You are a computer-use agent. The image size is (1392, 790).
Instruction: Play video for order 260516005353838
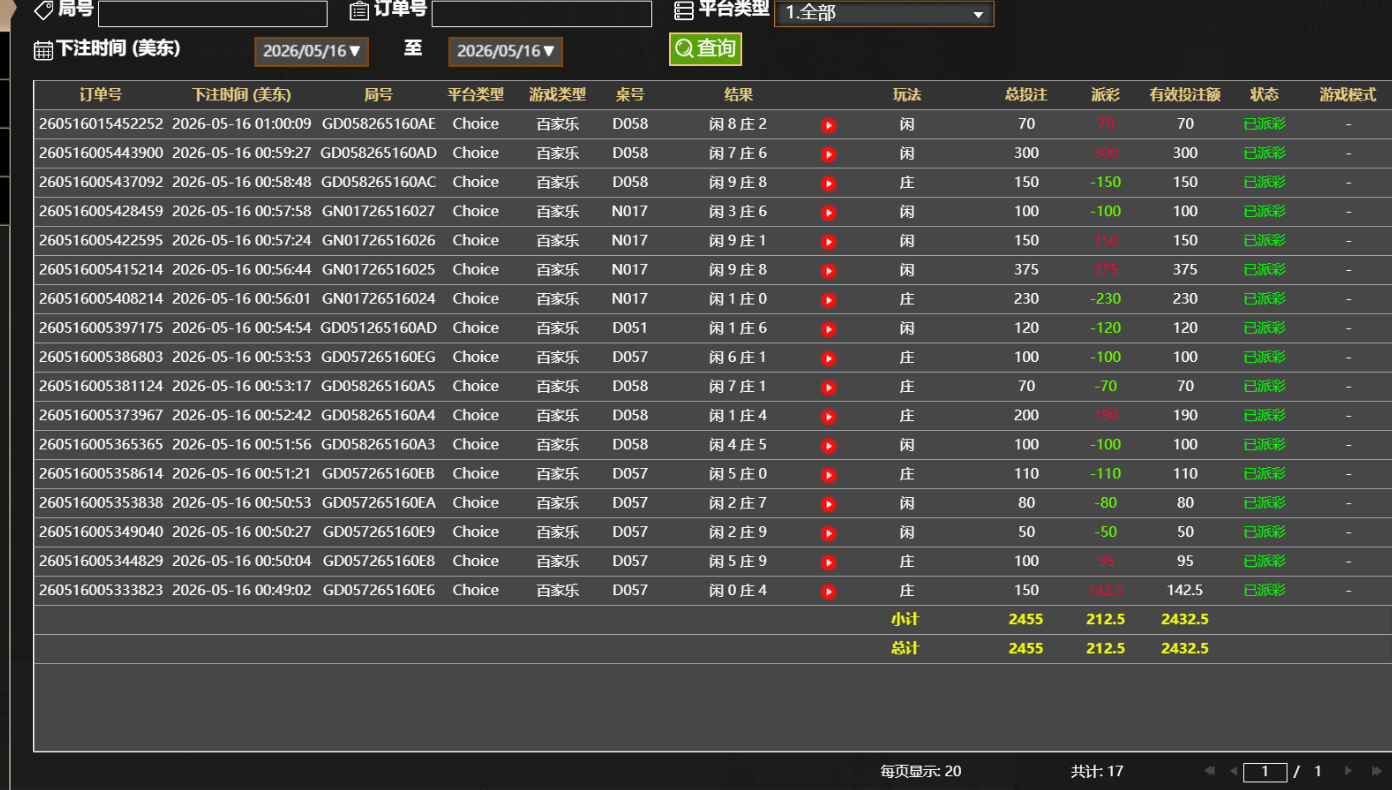[828, 503]
